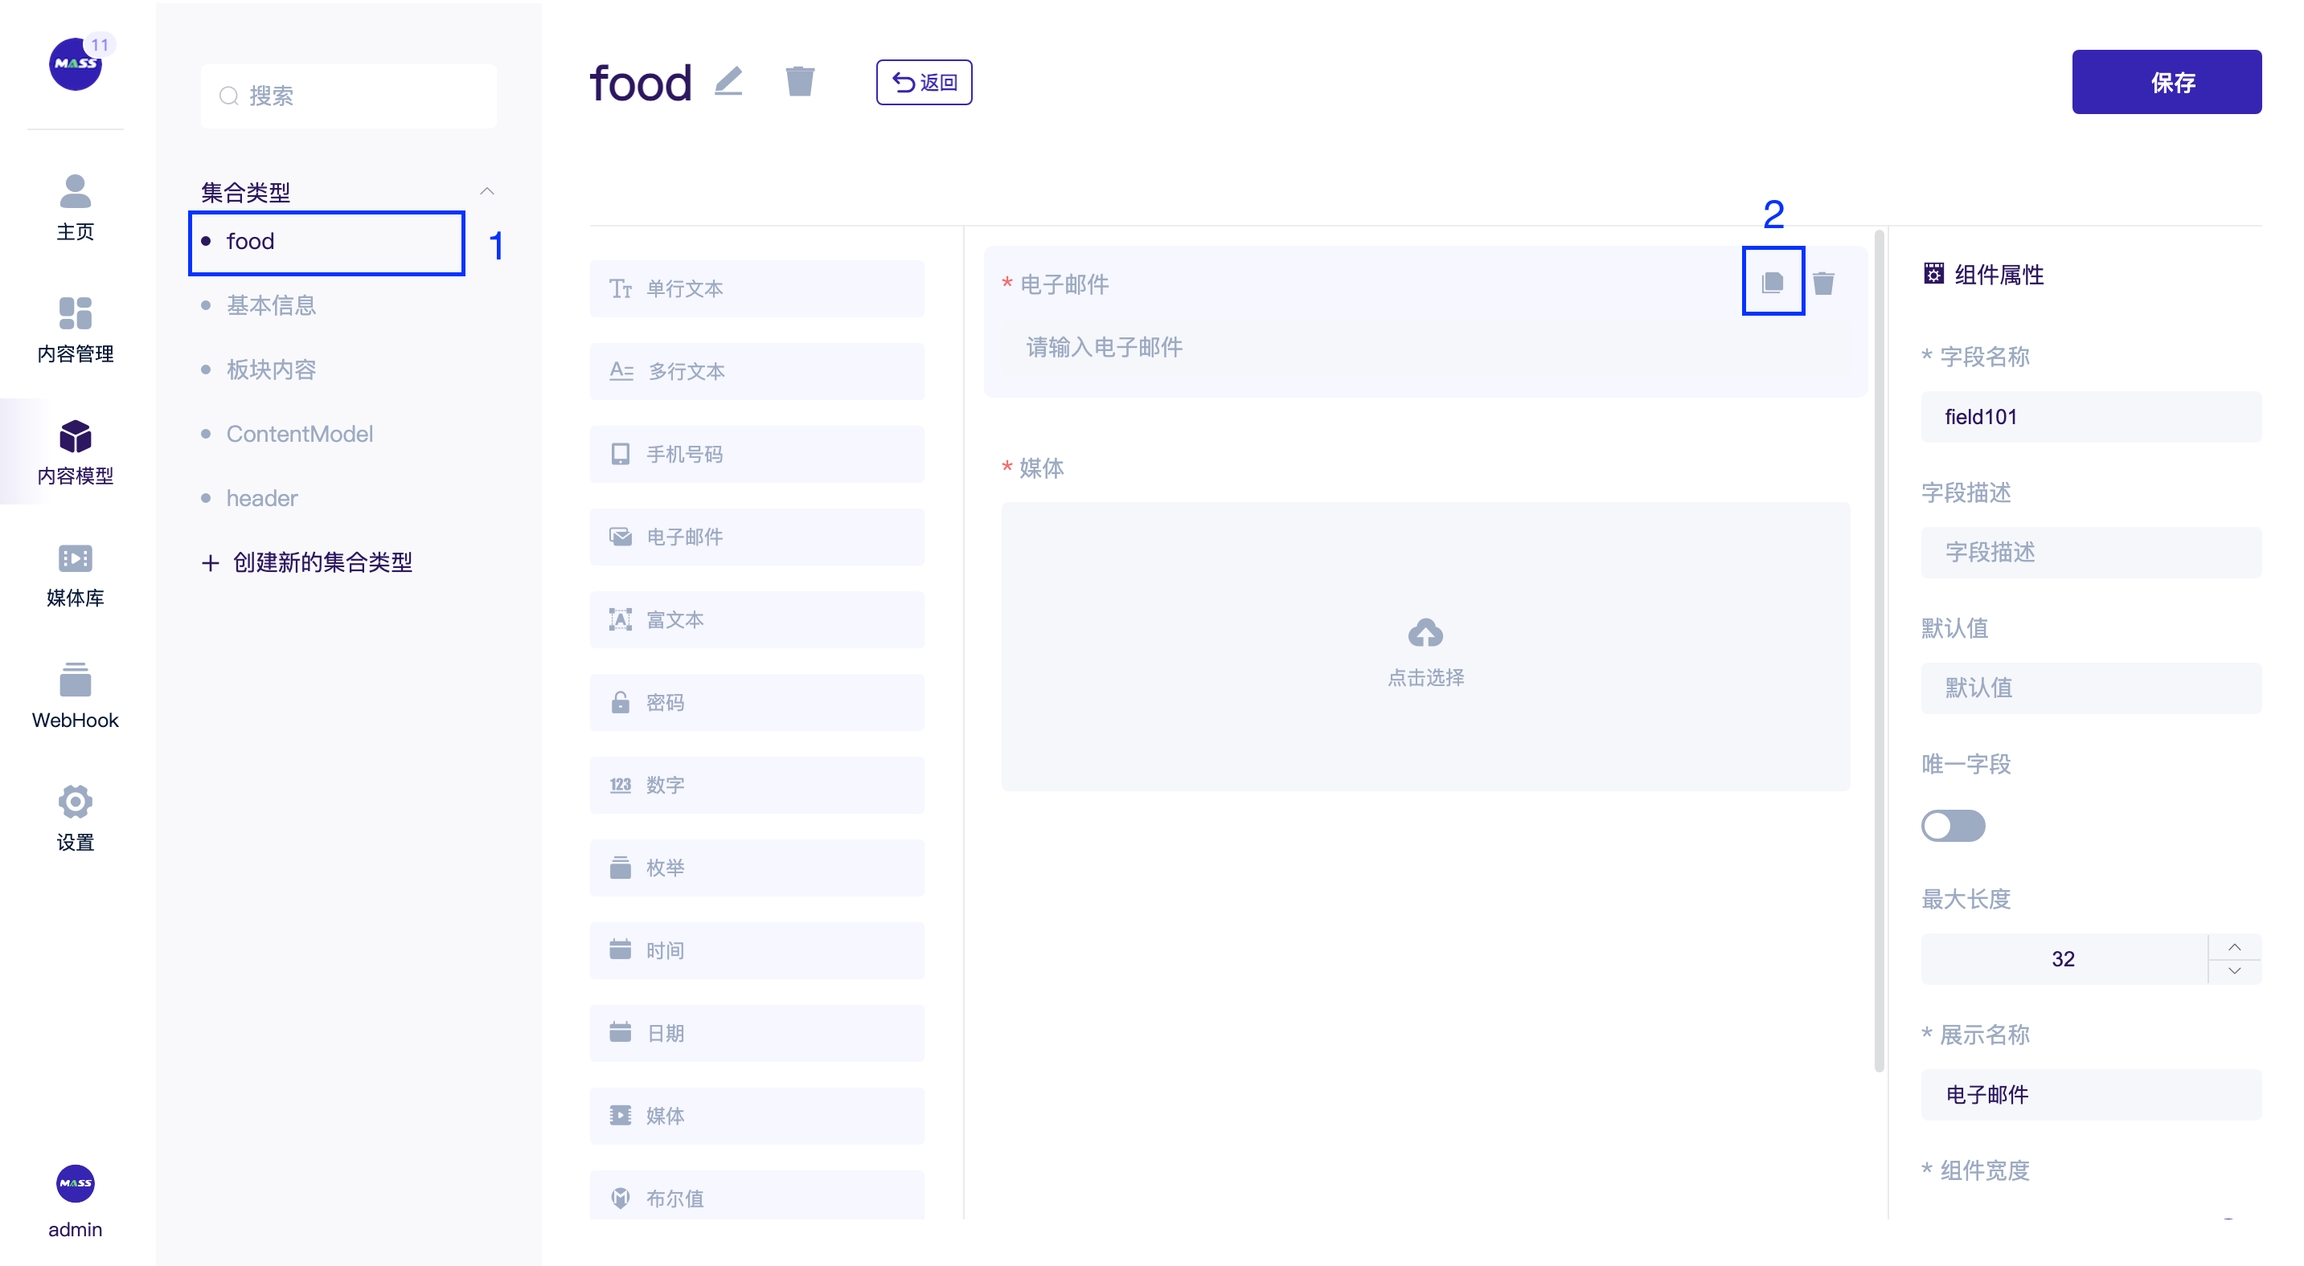Screen dimensions: 2304x1266
Task: Click the 搜索 search field
Action: point(349,96)
